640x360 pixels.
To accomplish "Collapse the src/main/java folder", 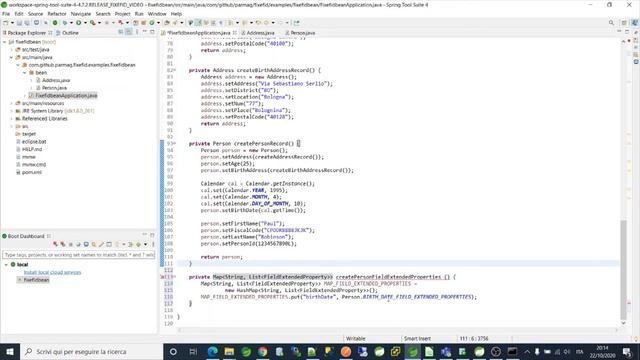I will (x=11, y=58).
